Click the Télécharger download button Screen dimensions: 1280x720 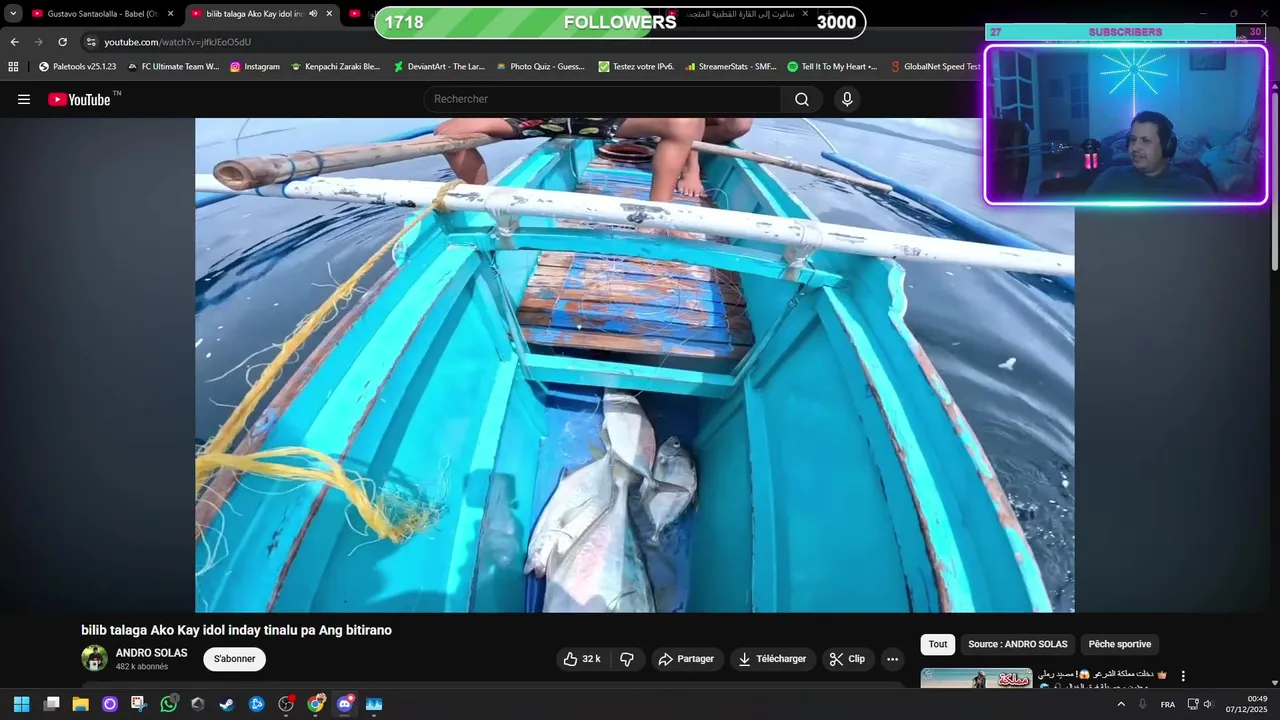click(772, 659)
